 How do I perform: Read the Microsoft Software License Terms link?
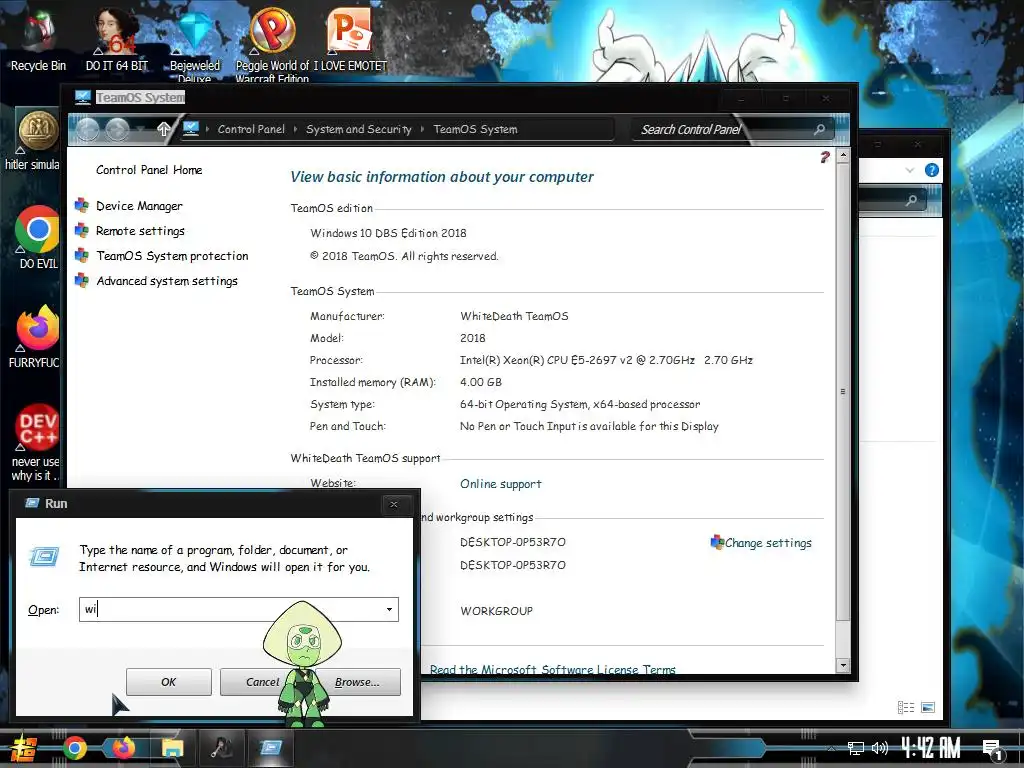(552, 669)
